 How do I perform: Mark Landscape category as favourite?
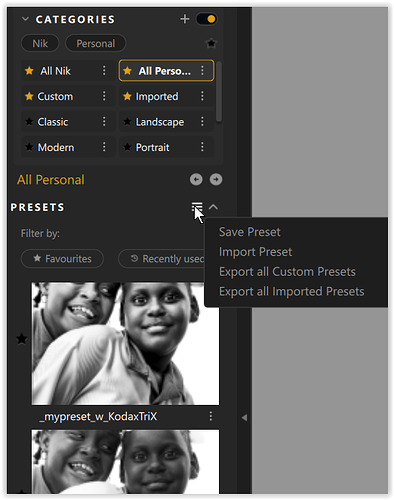click(x=127, y=121)
